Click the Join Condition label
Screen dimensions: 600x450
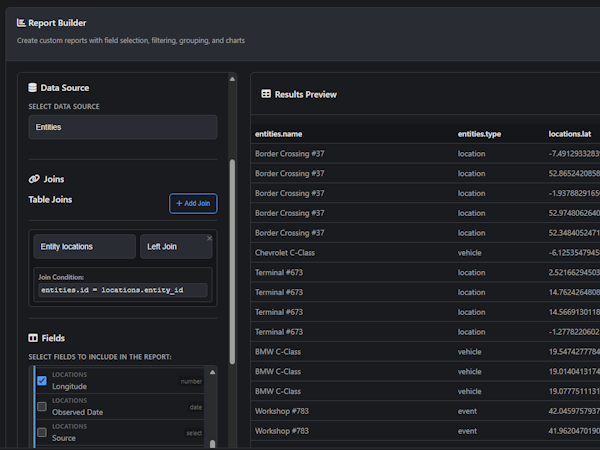61,277
